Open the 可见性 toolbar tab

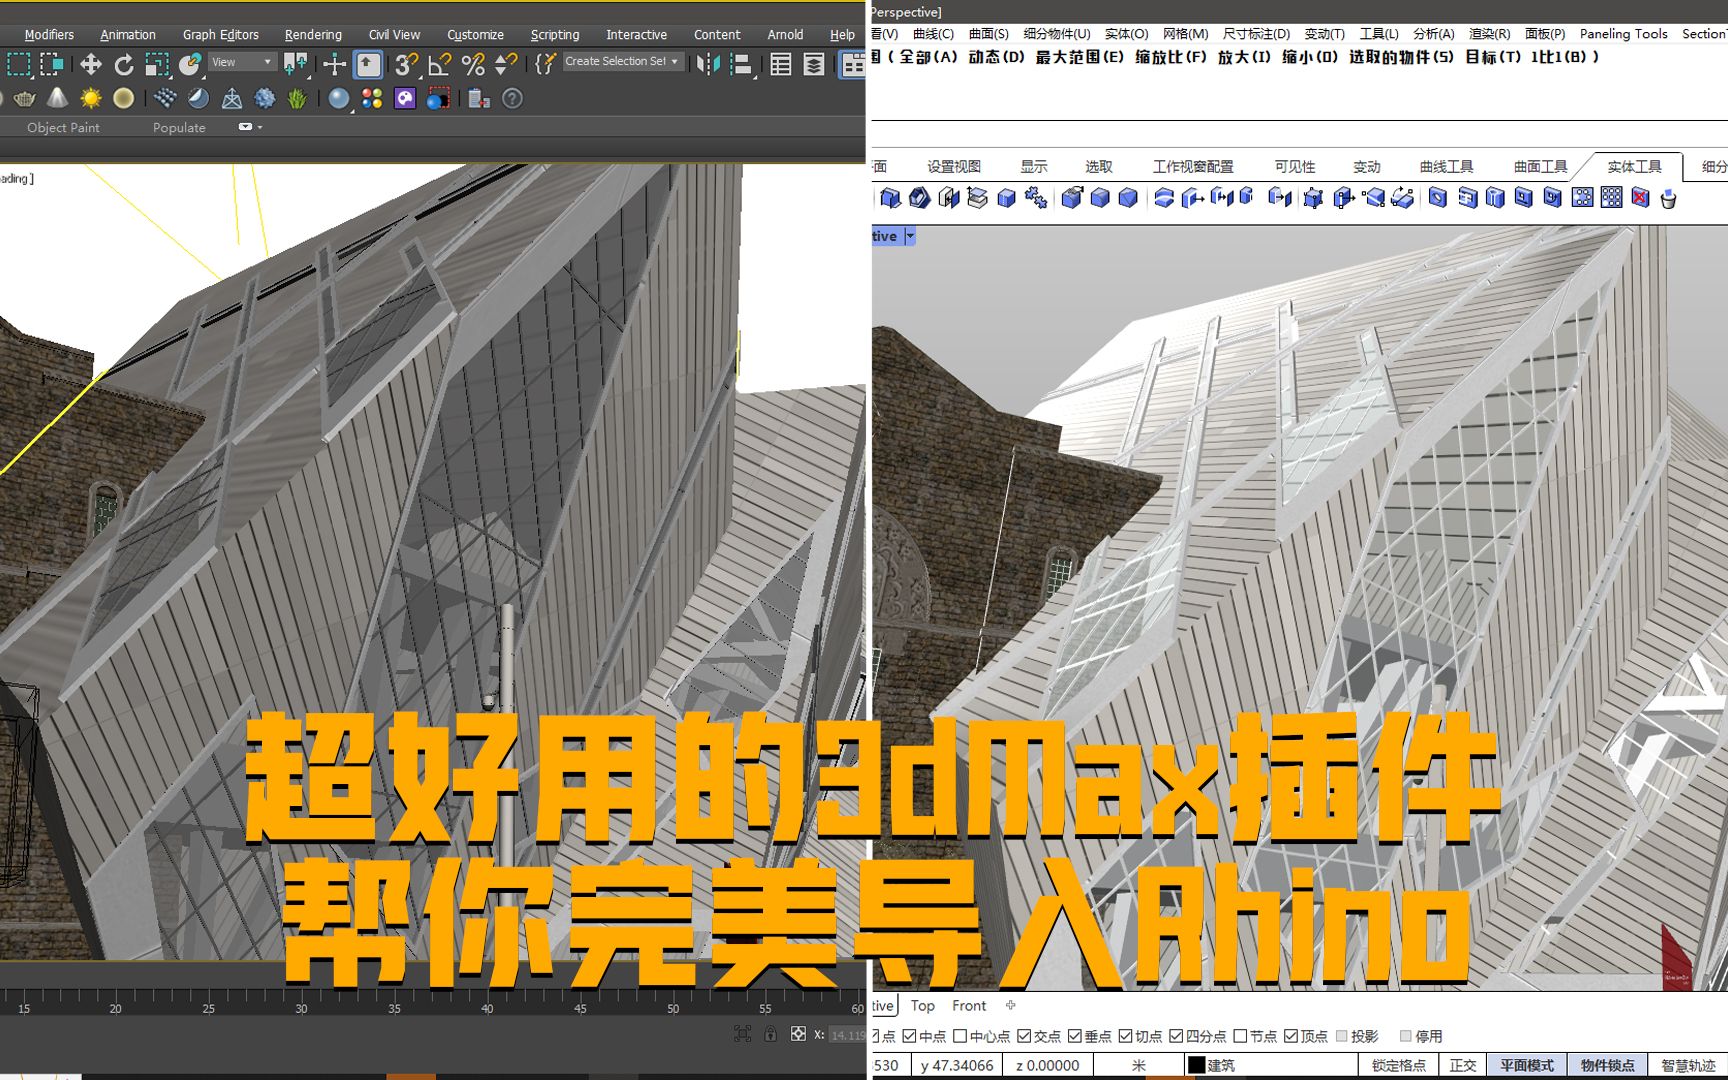1295,167
